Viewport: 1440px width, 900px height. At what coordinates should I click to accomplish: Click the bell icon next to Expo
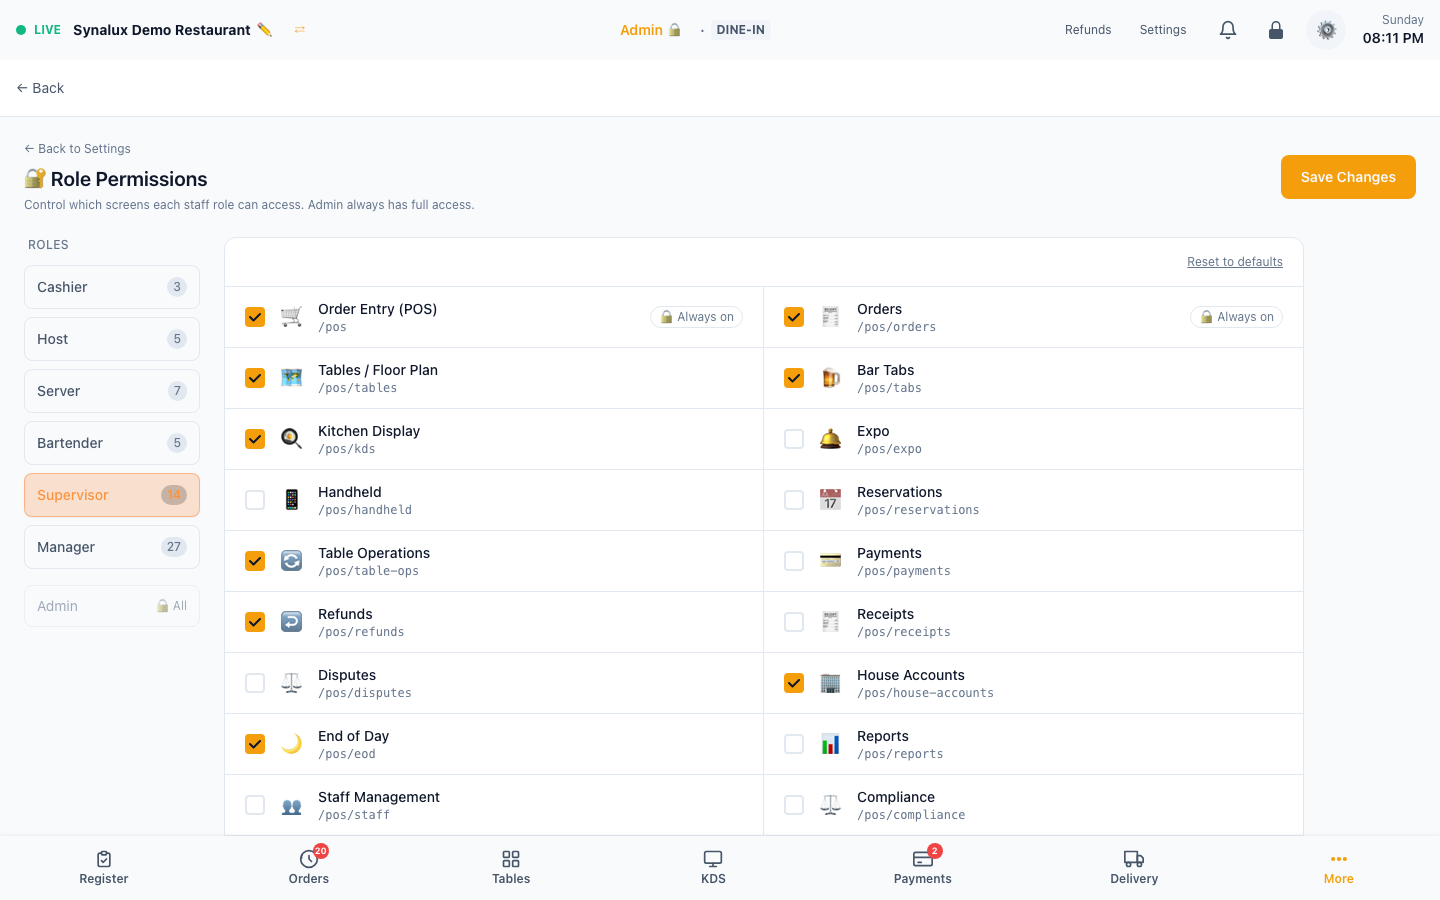click(x=830, y=439)
